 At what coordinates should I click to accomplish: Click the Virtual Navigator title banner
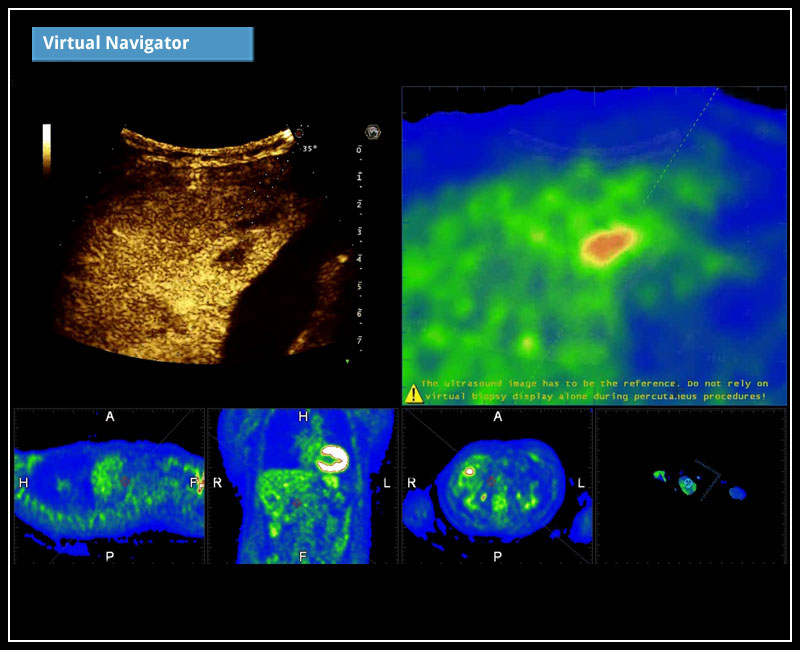coord(142,44)
